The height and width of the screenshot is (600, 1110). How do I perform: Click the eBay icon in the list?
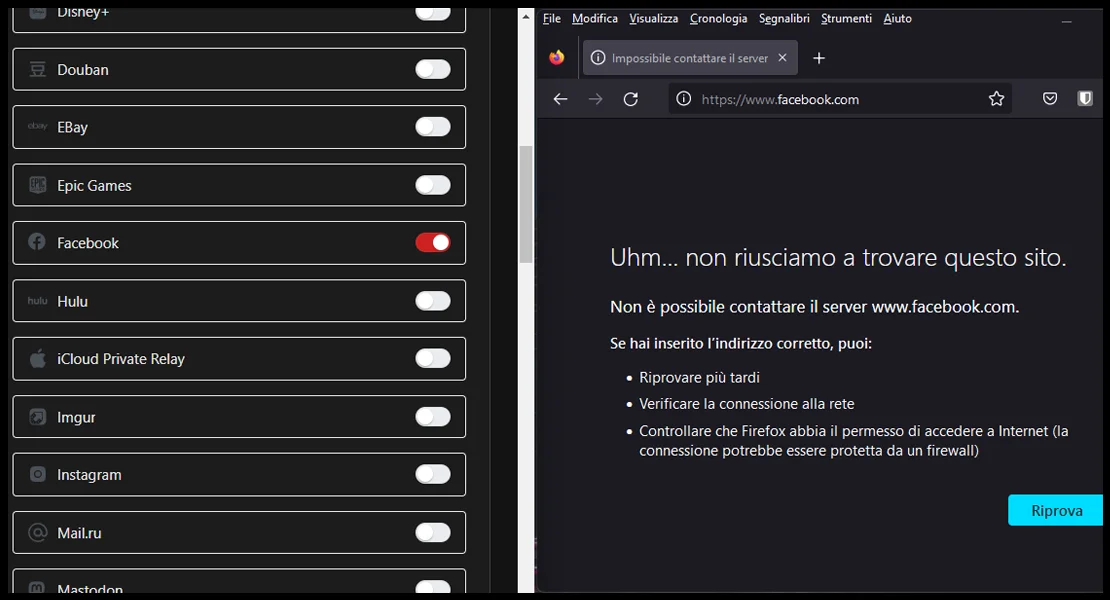(37, 127)
